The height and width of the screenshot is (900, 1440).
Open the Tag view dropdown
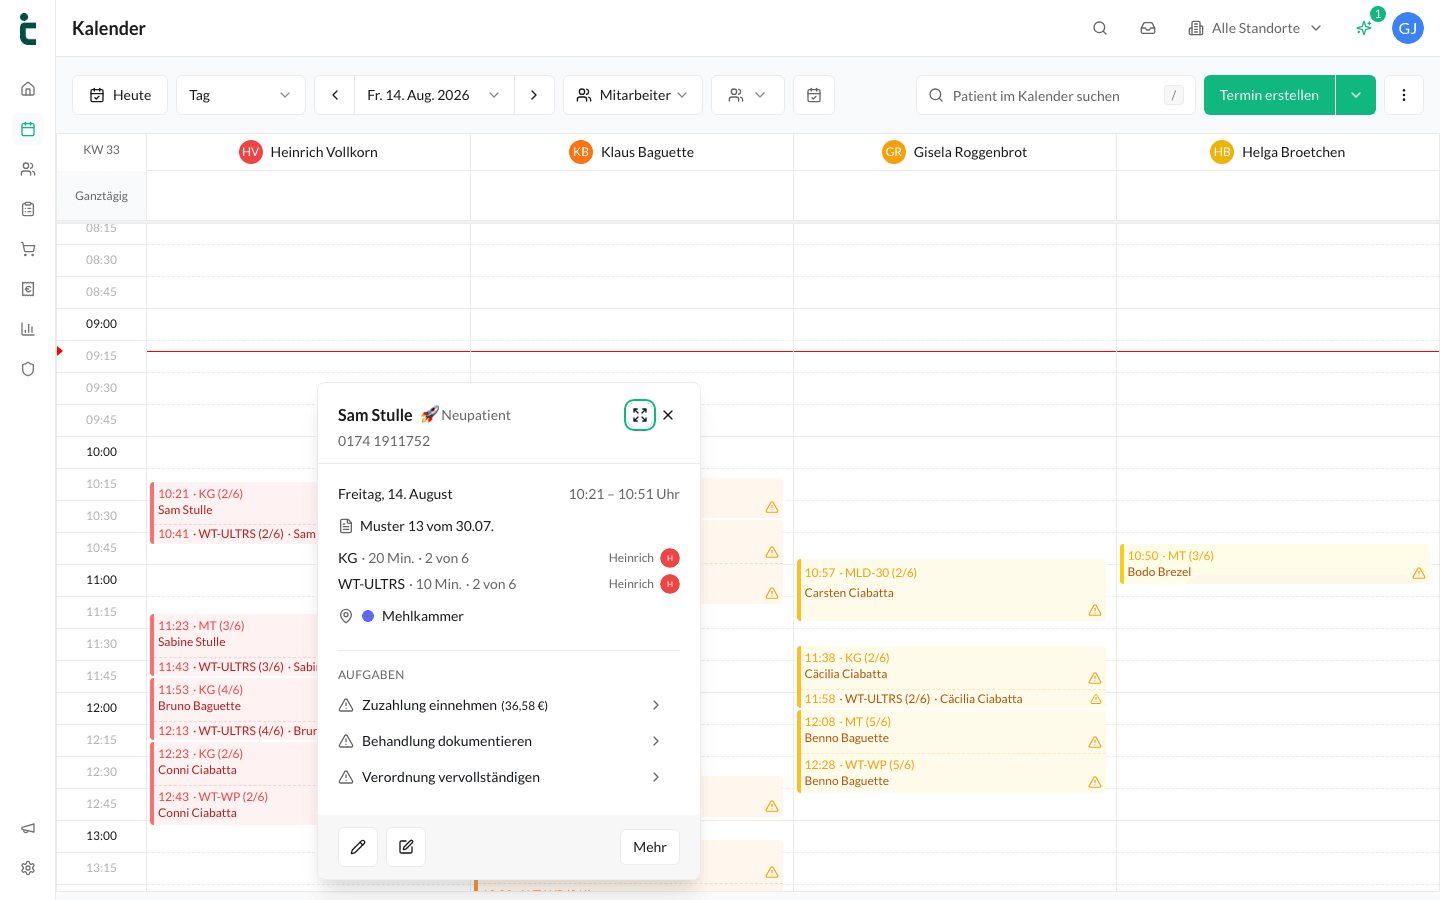241,95
